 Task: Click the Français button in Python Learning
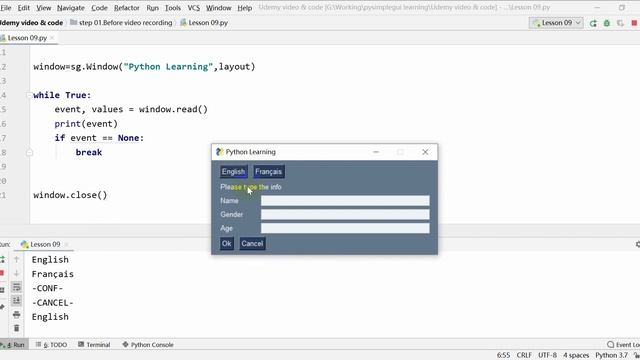[x=268, y=172]
